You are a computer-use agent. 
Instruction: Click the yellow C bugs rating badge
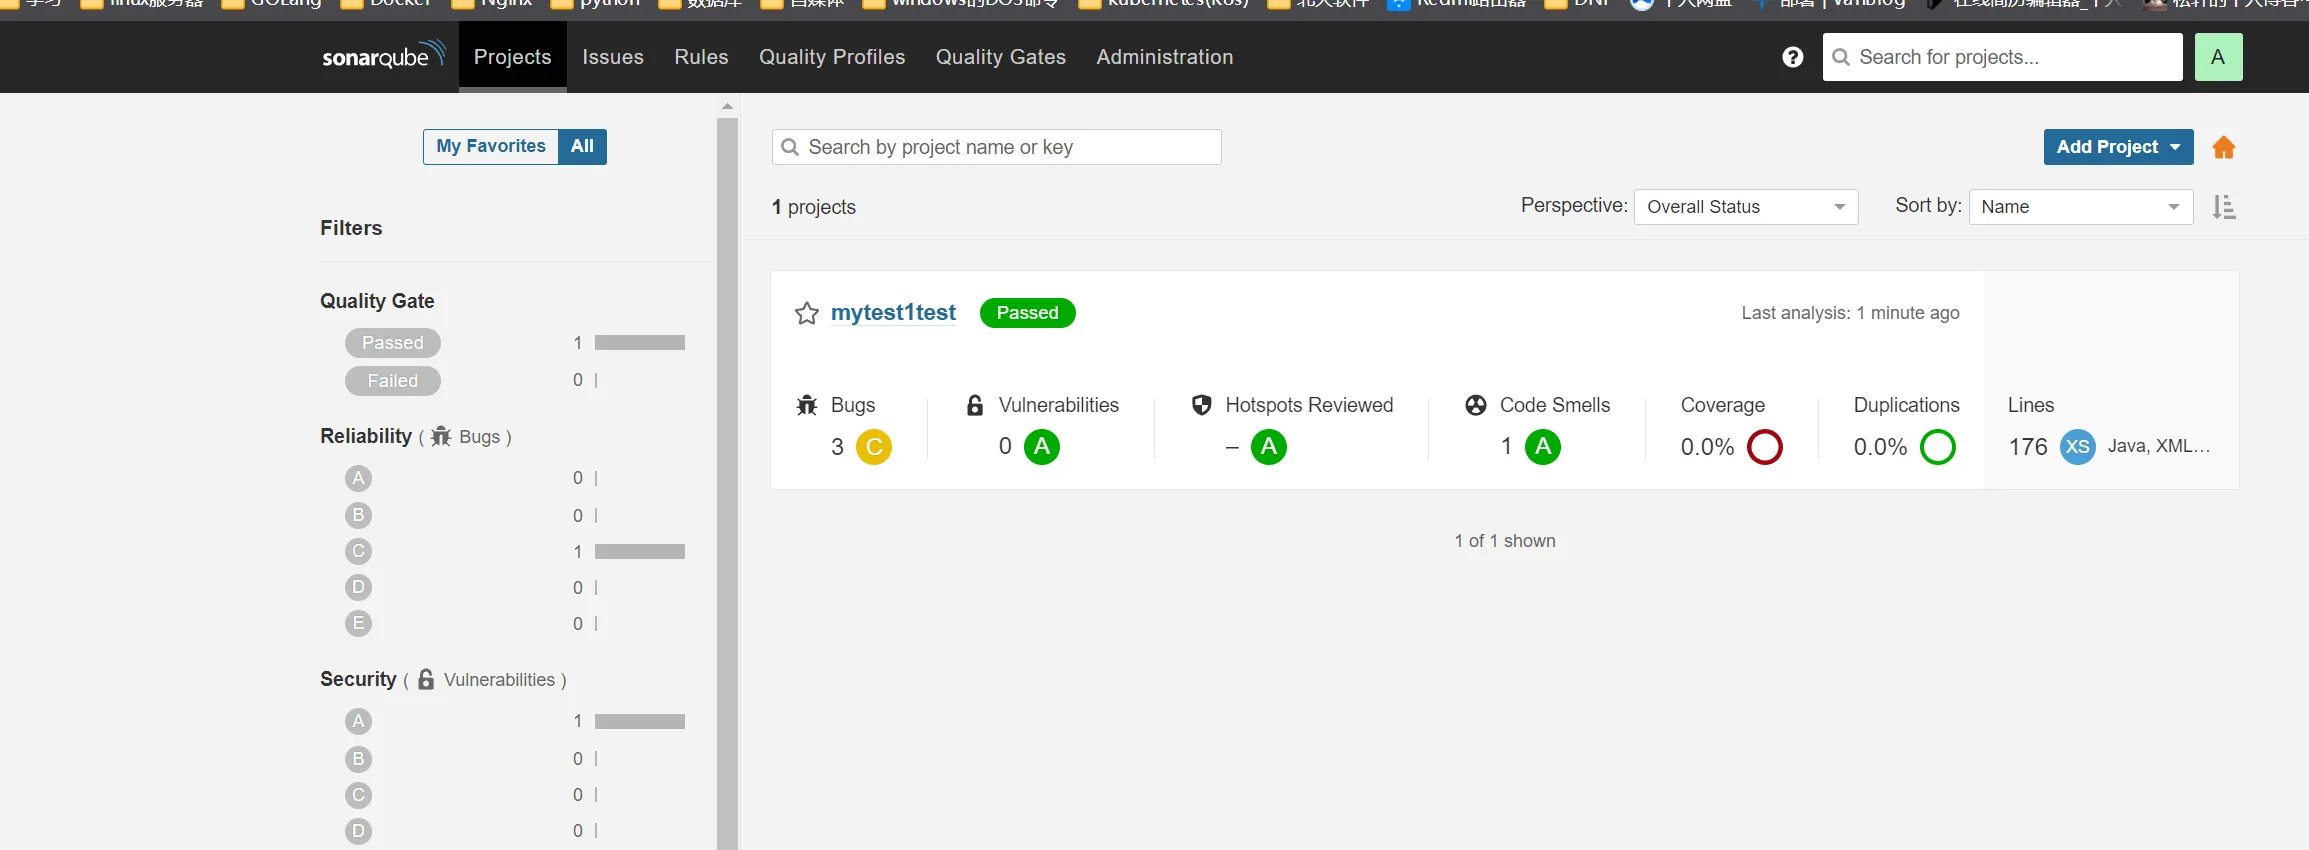[x=873, y=447]
